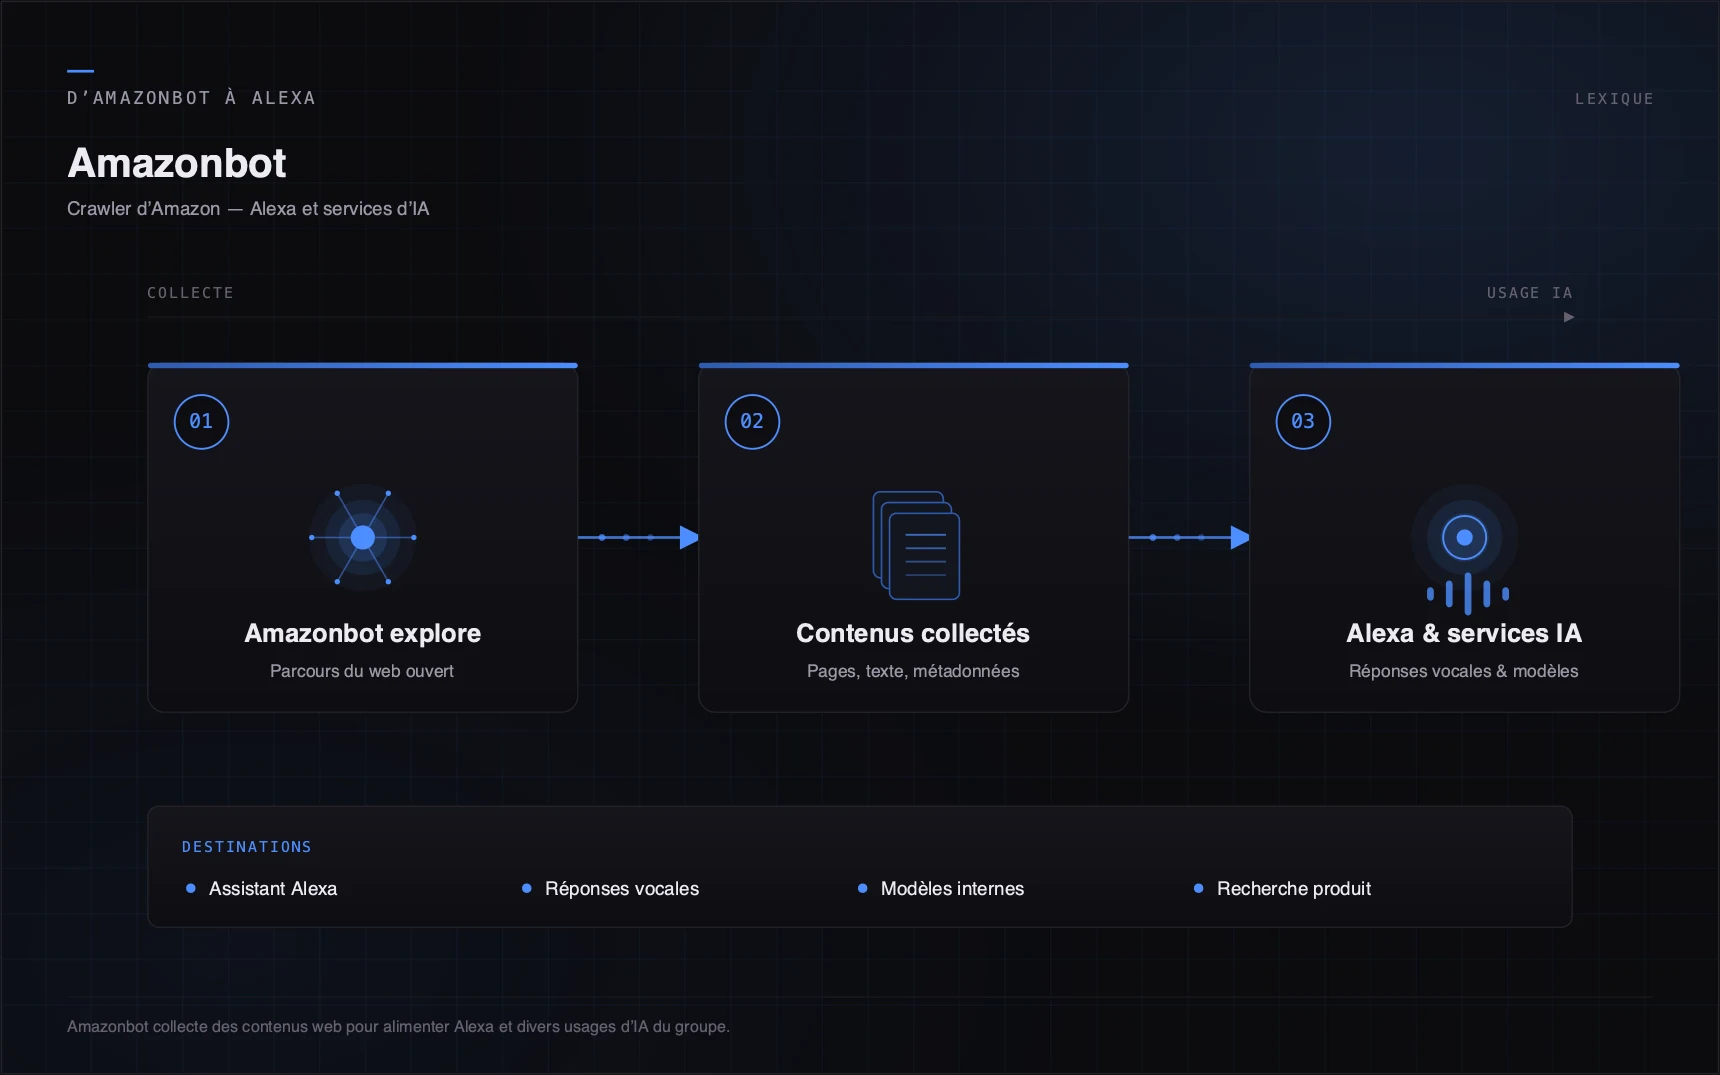Click the COLLECTE axis label
The height and width of the screenshot is (1075, 1720).
pyautogui.click(x=190, y=293)
